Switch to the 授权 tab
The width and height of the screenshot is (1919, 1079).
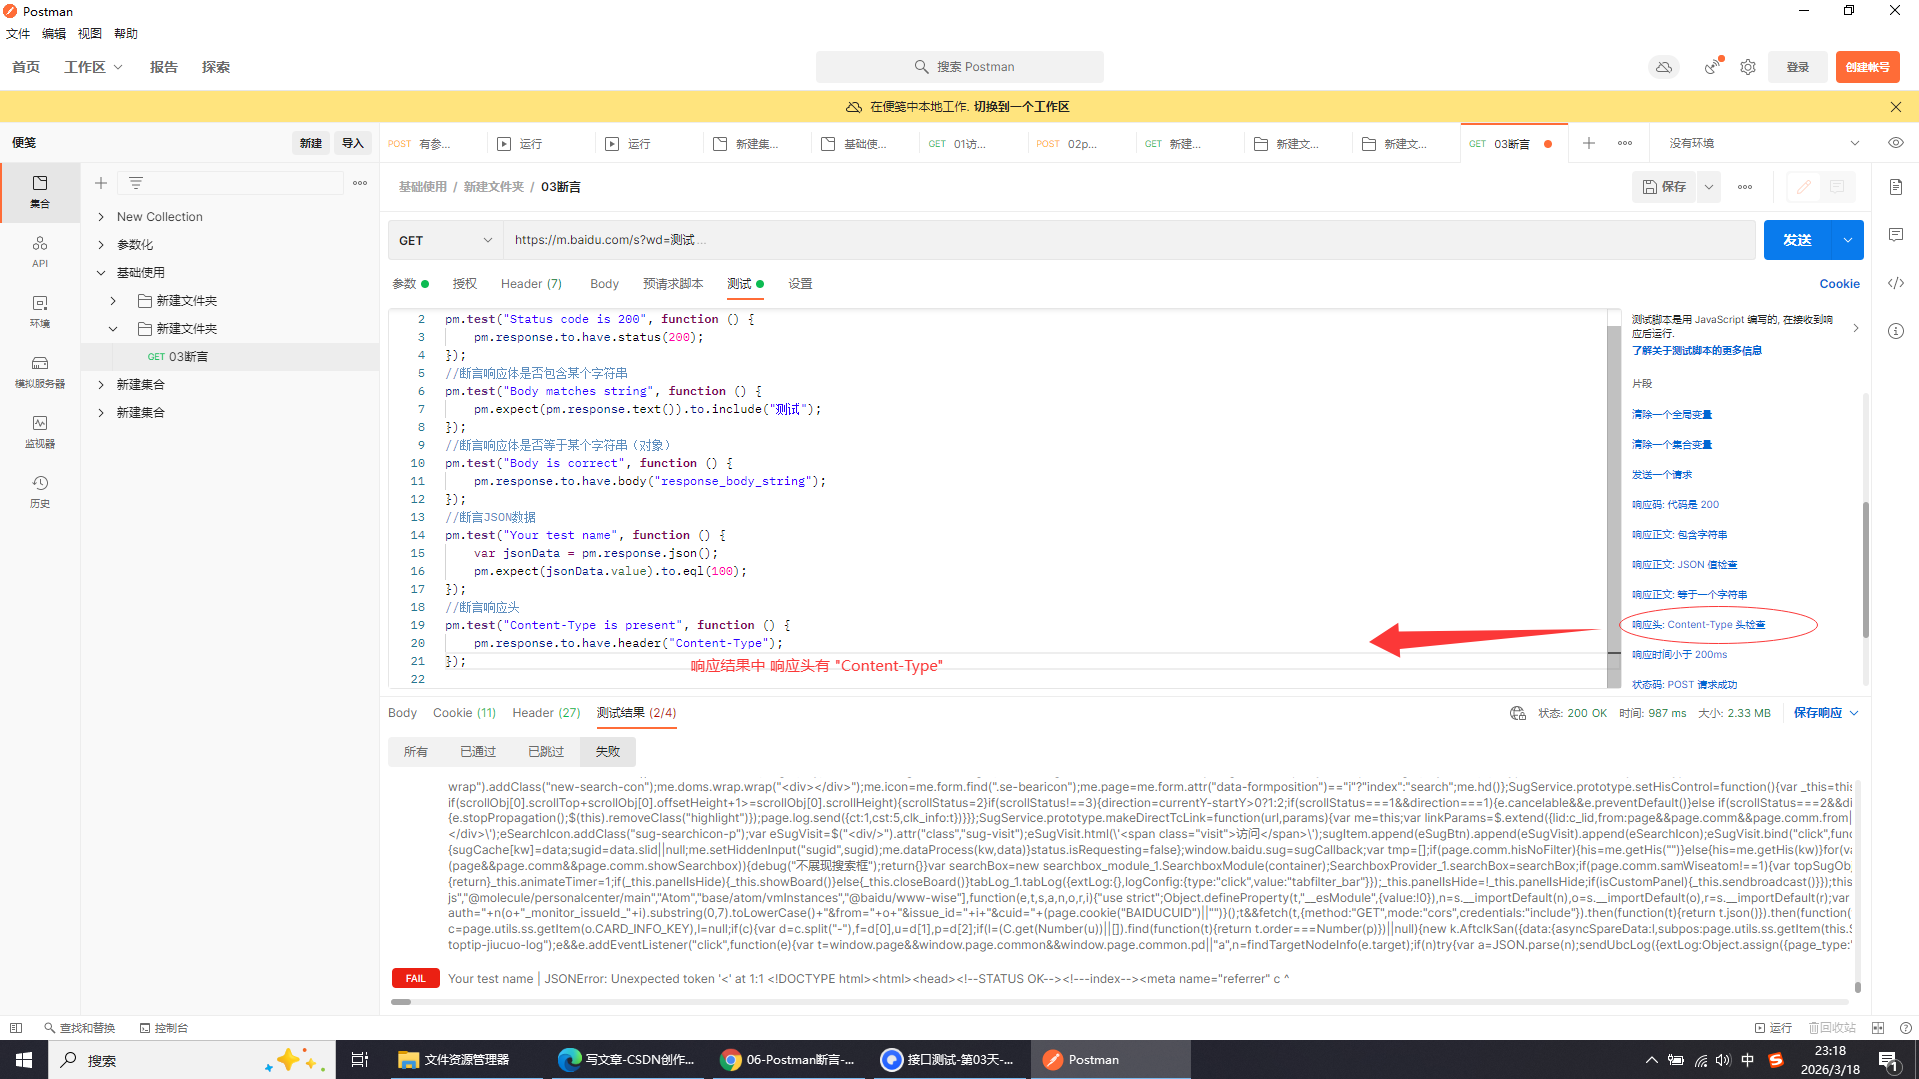click(465, 284)
